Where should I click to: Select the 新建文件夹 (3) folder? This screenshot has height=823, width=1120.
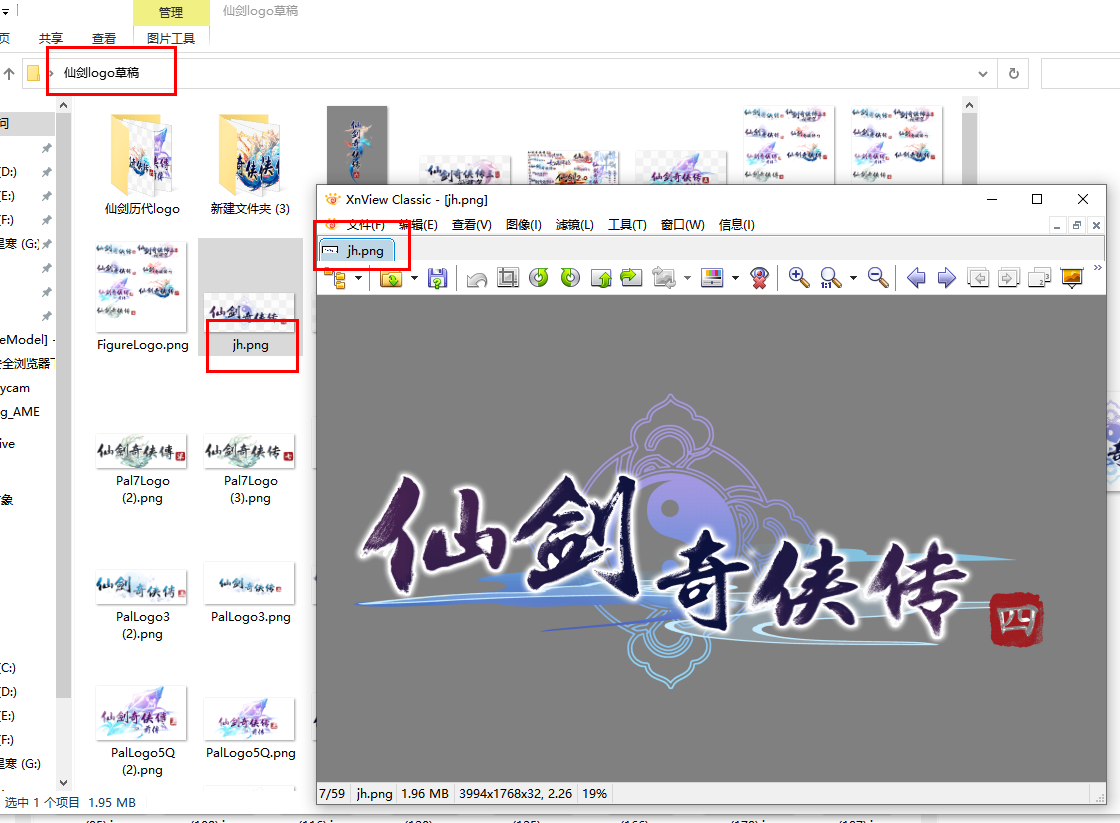pos(250,164)
